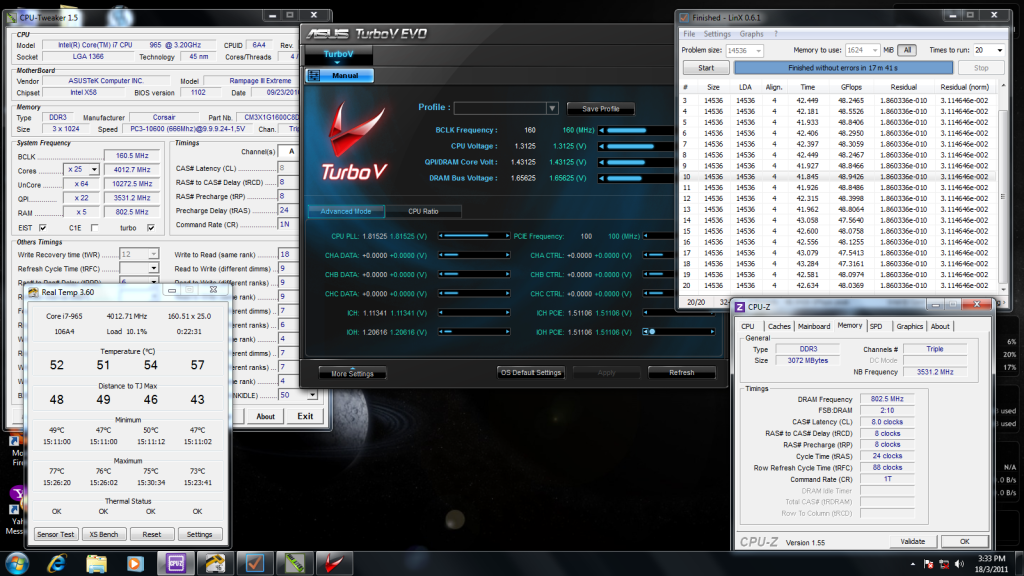The width and height of the screenshot is (1024, 576).
Task: Increase IOH PCIE voltage with right arrow
Action: click(712, 332)
